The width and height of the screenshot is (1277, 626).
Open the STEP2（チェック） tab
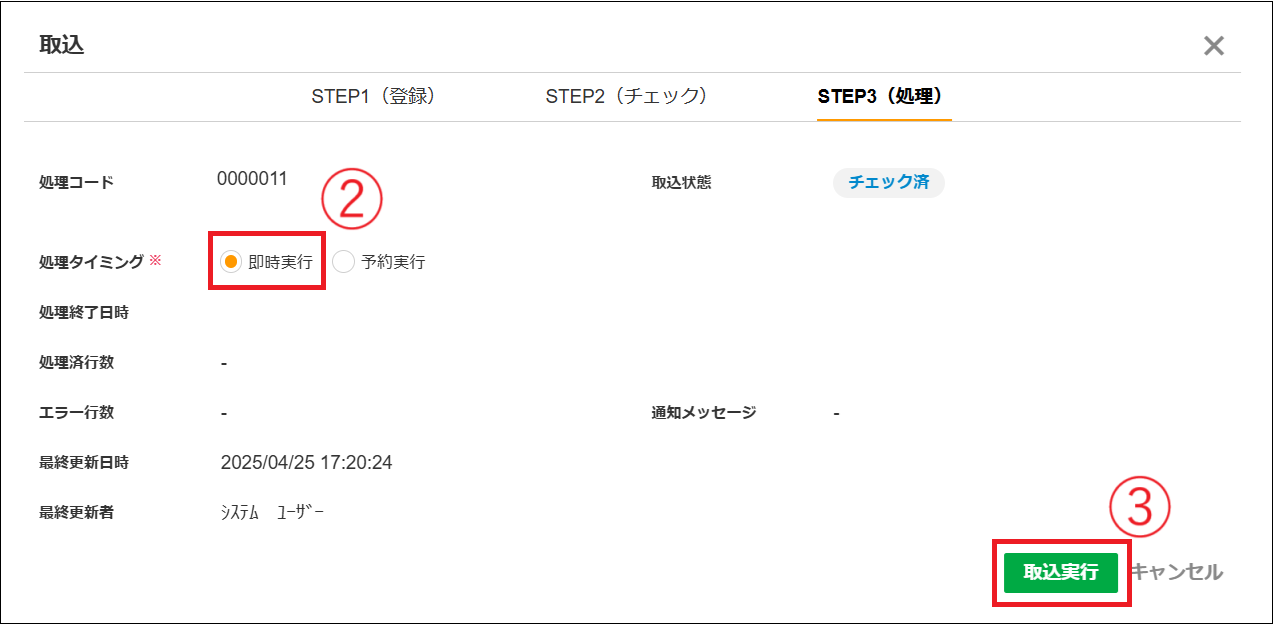point(627,97)
